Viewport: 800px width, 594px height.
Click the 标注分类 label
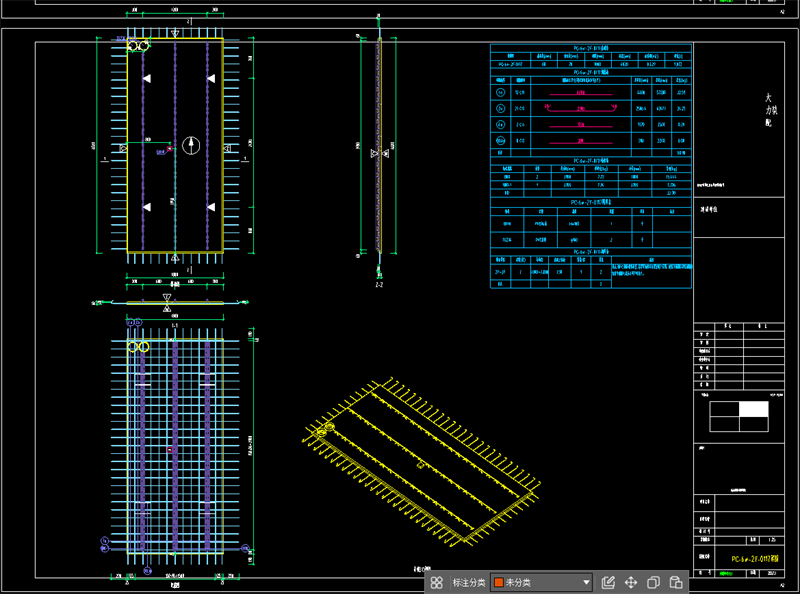[x=469, y=582]
